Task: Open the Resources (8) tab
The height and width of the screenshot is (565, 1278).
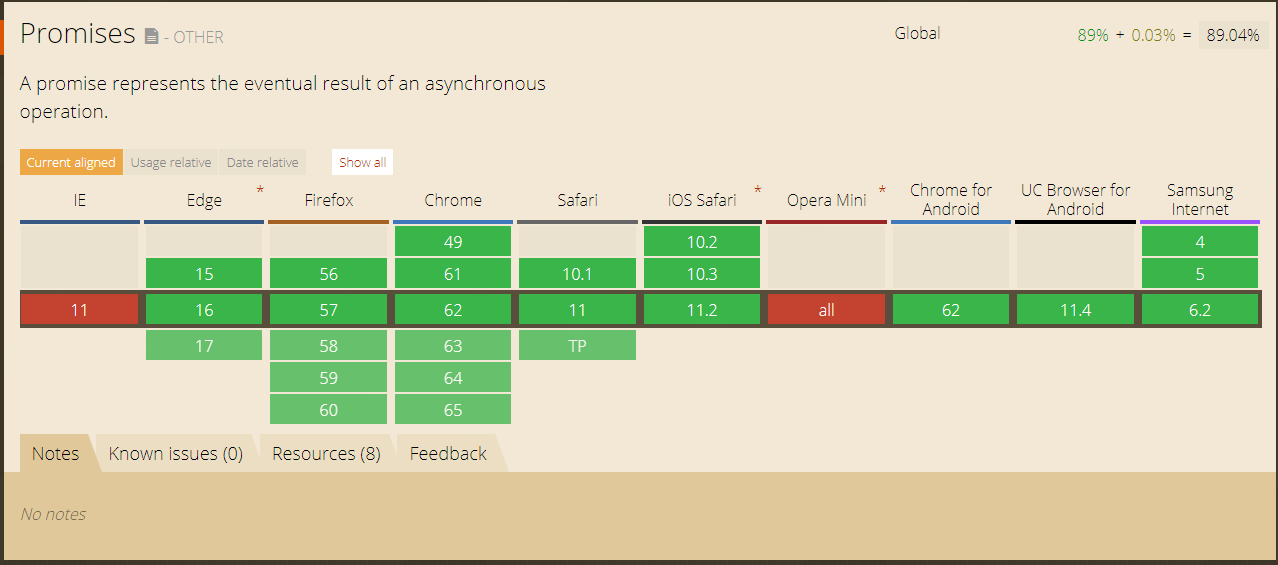Action: (326, 453)
